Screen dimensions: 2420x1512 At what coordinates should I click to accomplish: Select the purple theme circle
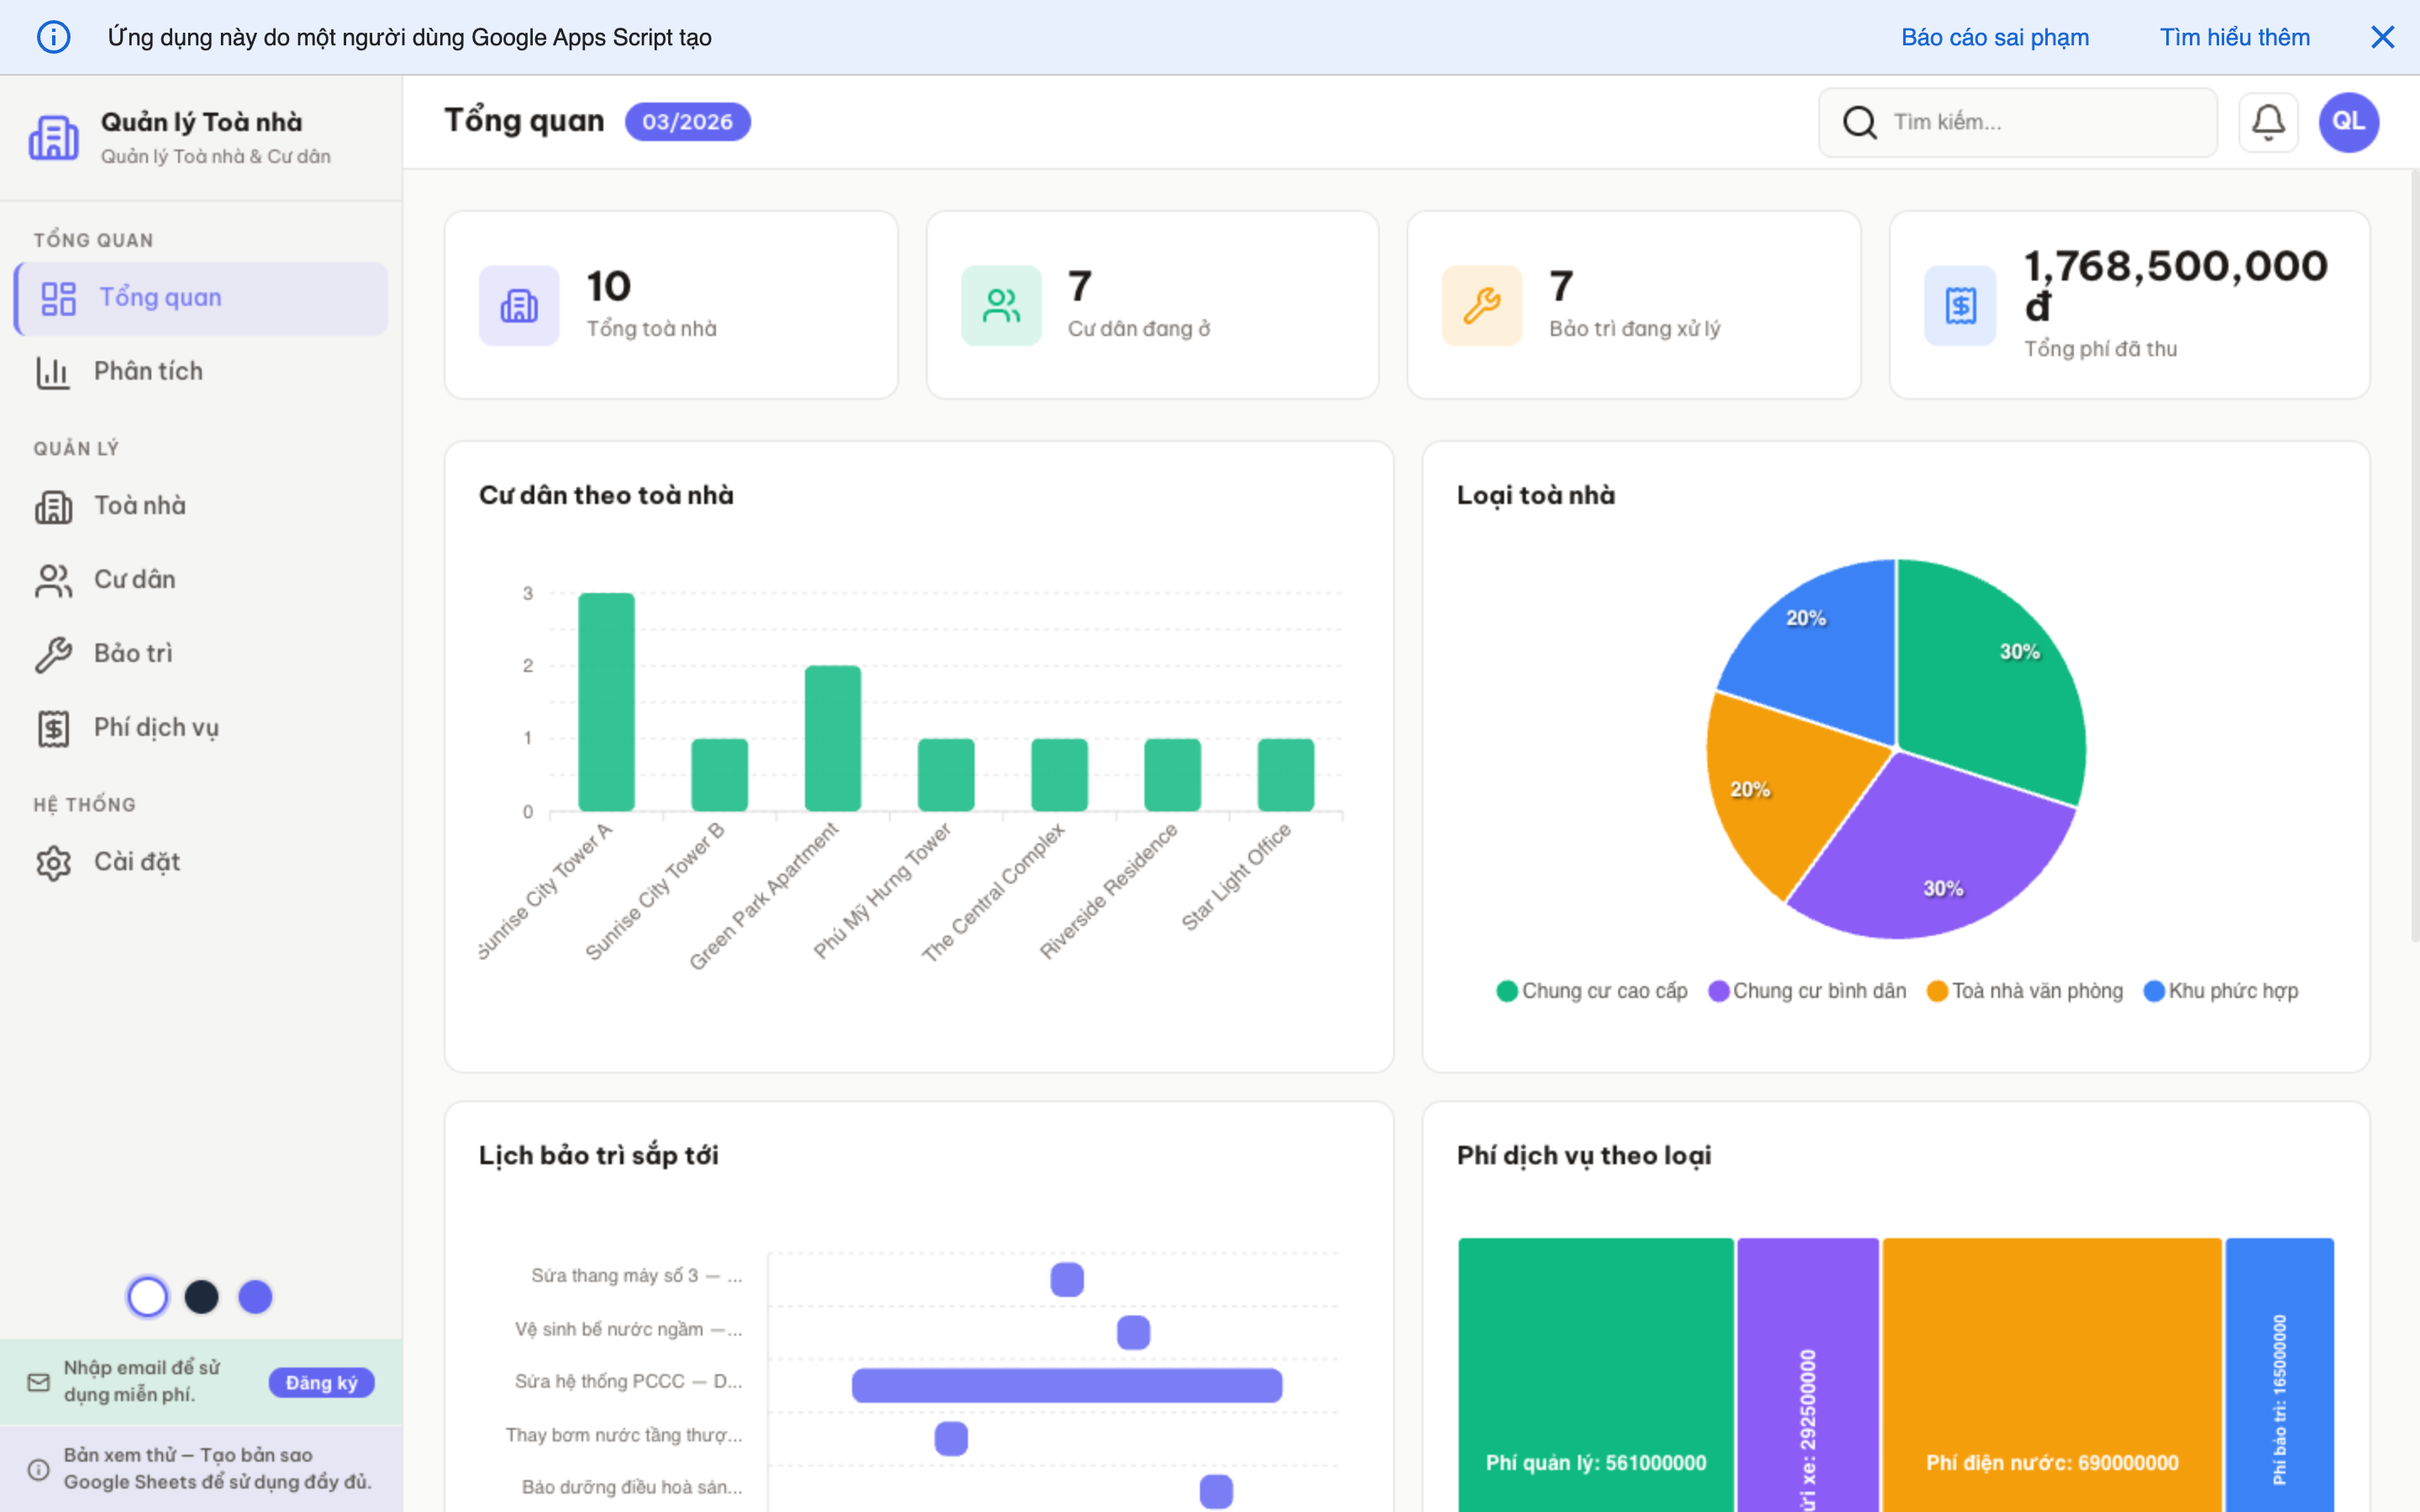[x=255, y=1297]
